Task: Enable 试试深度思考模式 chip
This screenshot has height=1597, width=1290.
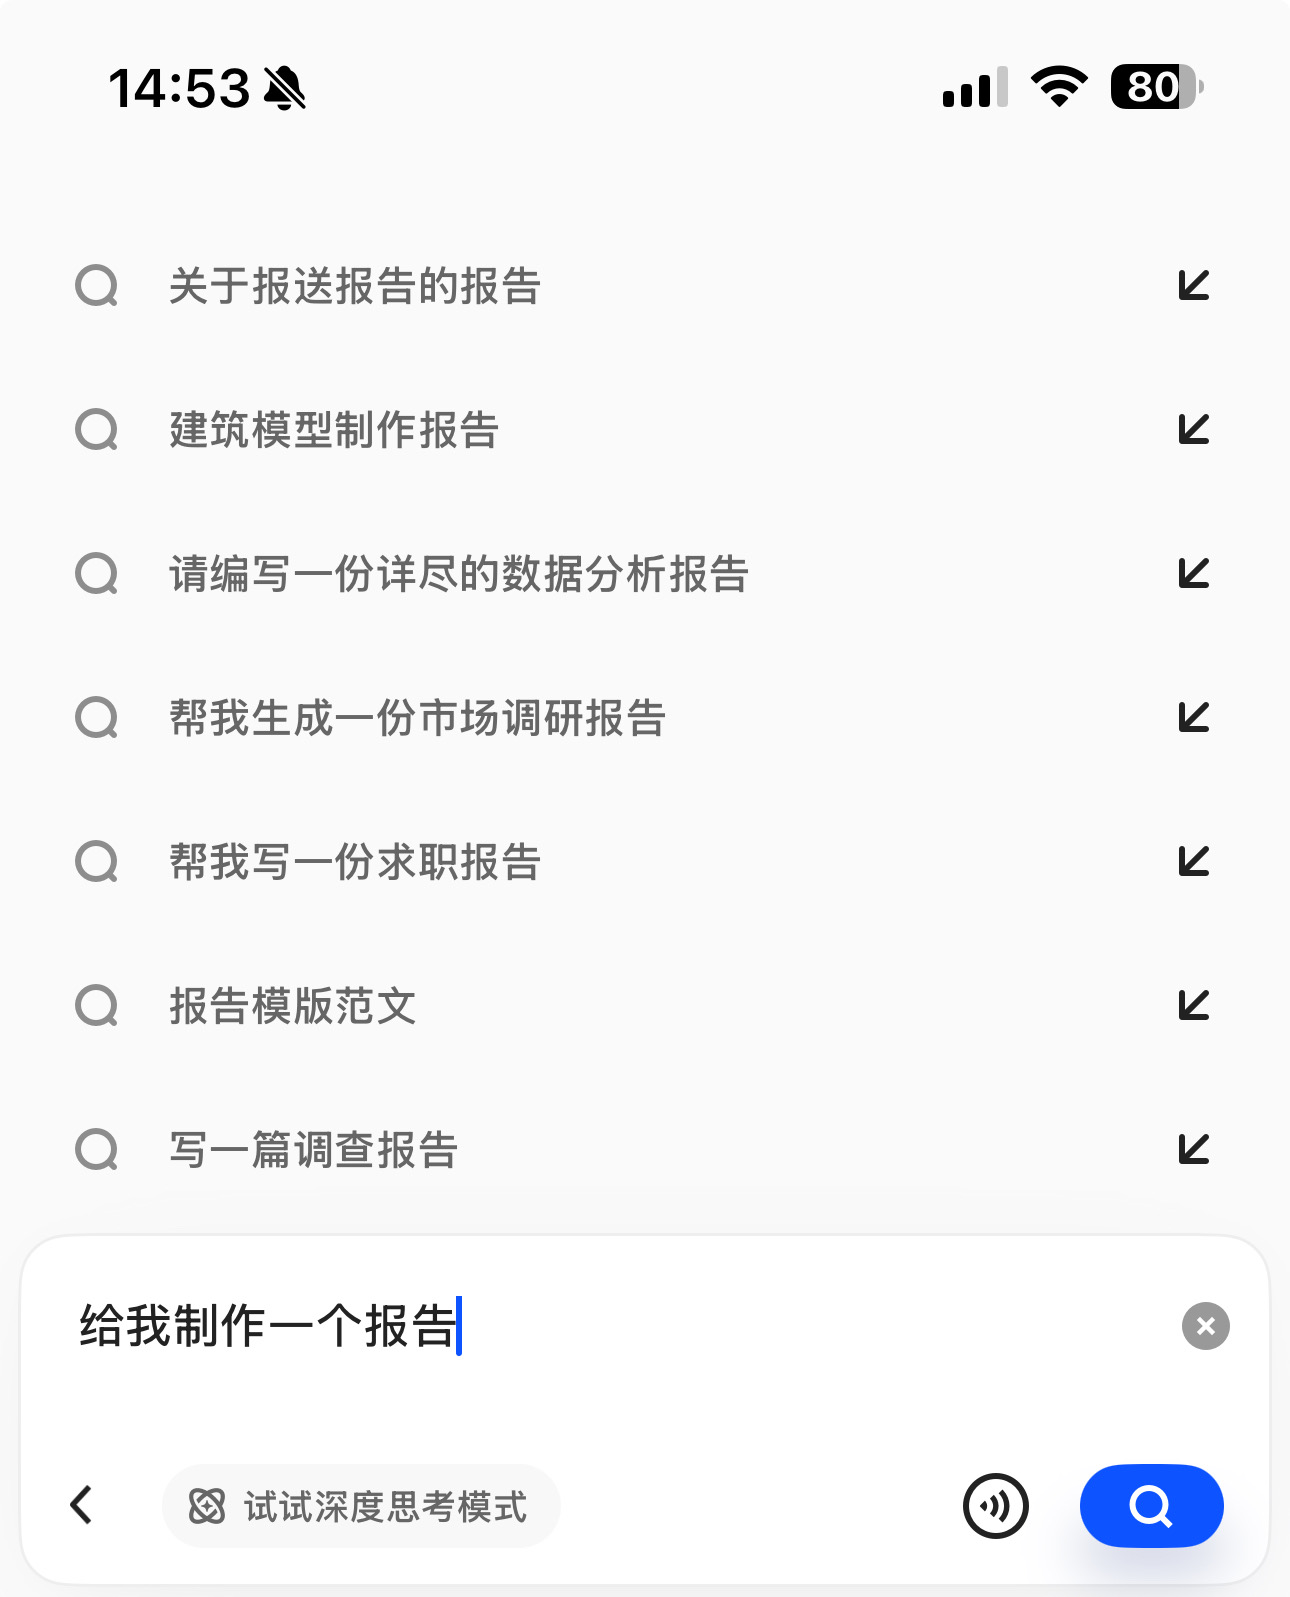Action: (360, 1506)
